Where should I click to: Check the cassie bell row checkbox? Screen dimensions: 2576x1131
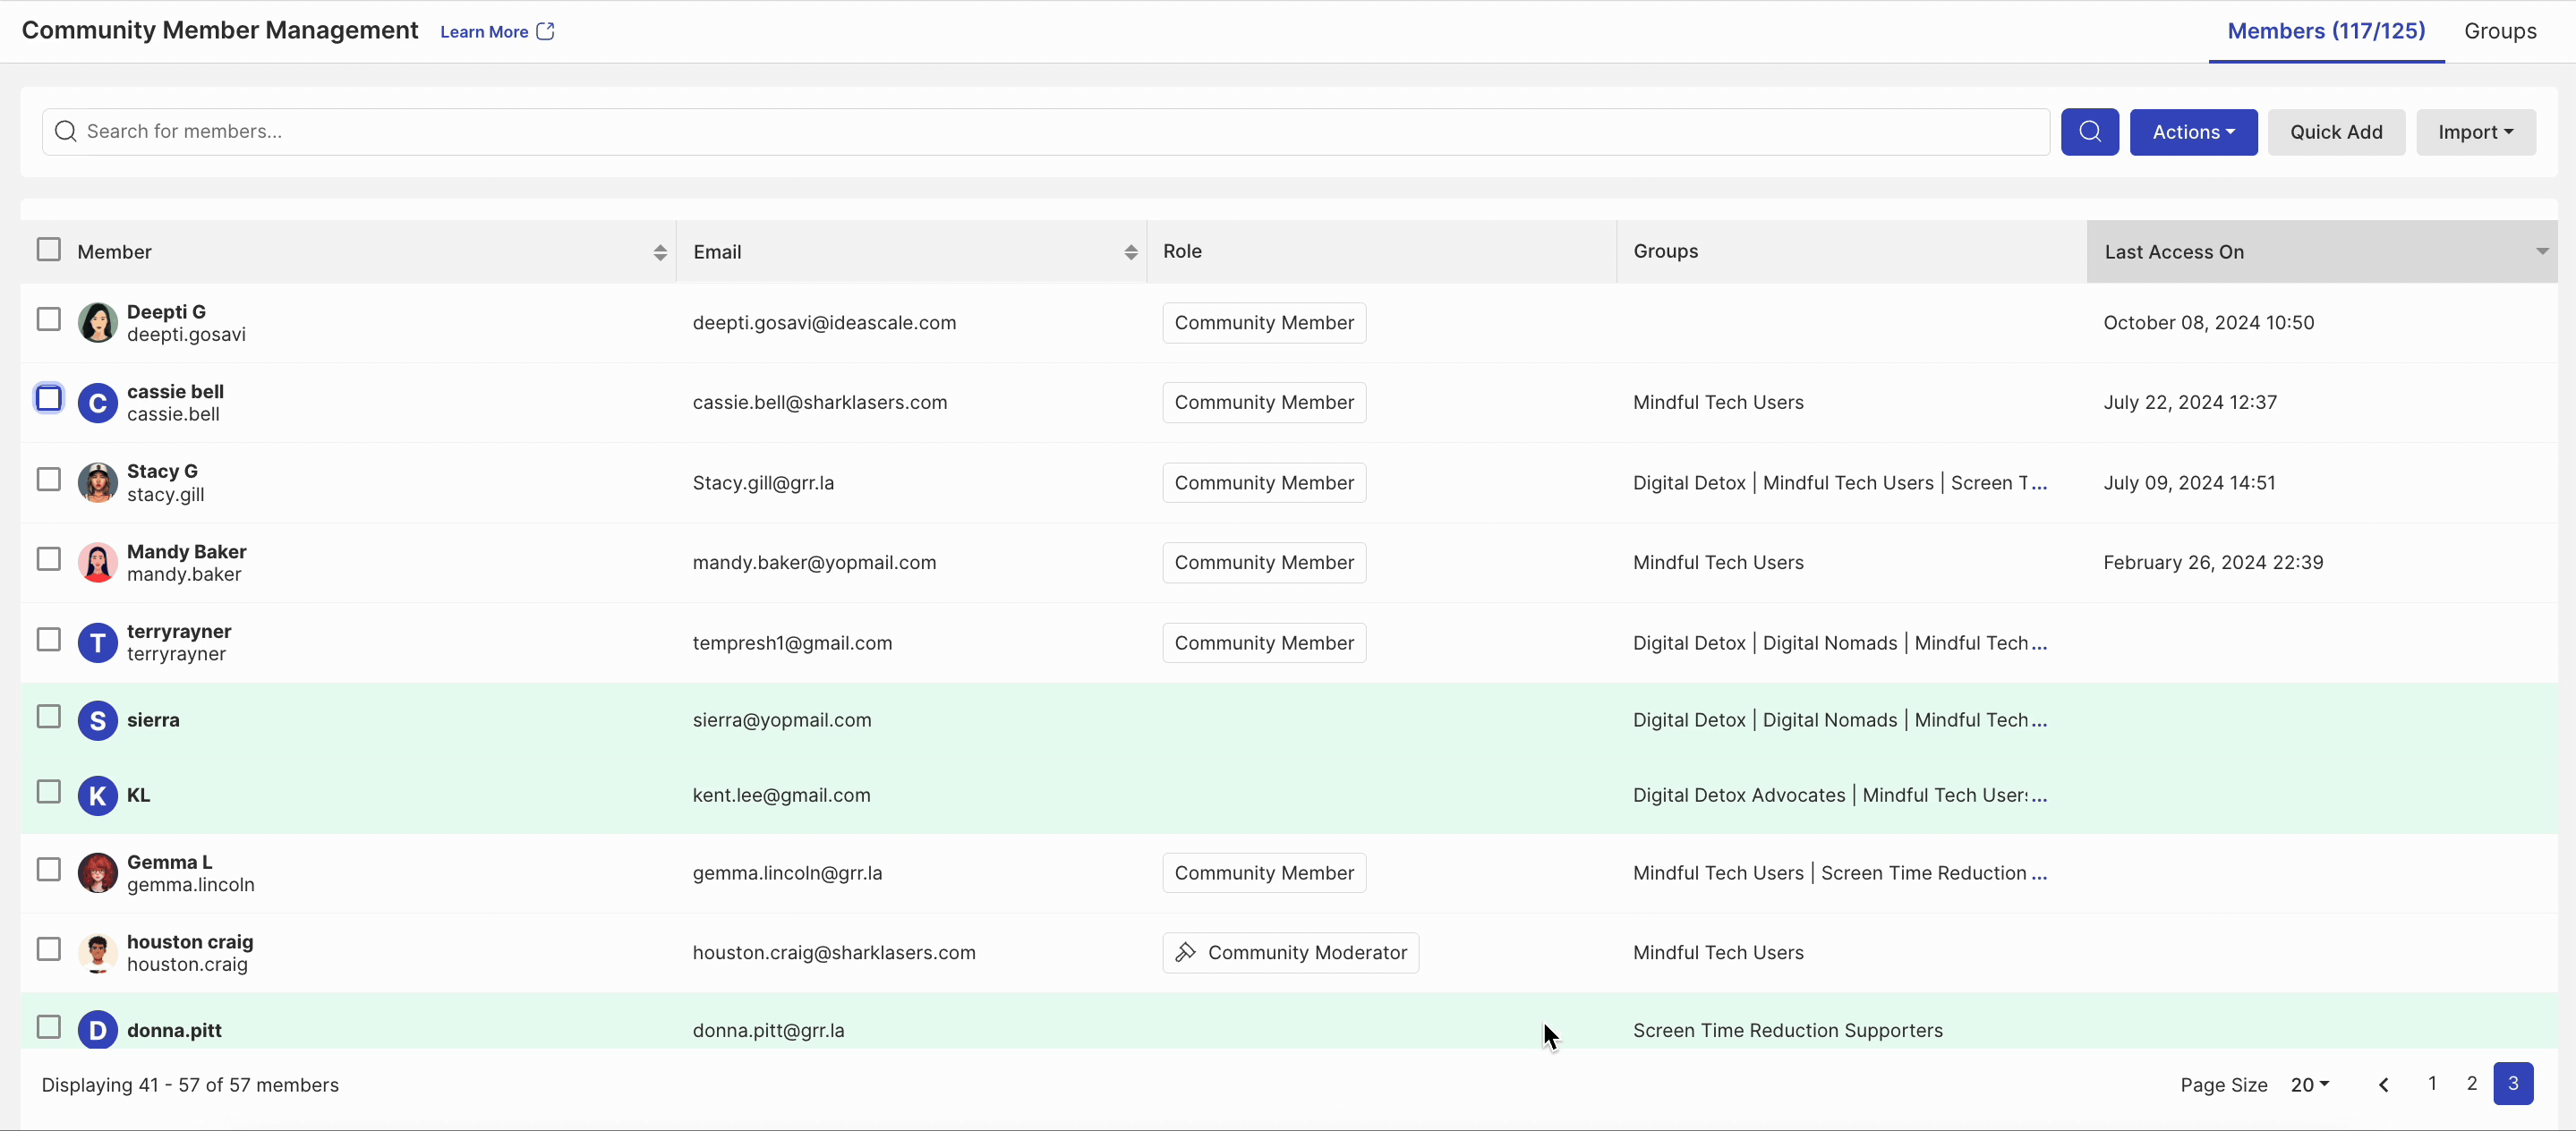point(48,399)
